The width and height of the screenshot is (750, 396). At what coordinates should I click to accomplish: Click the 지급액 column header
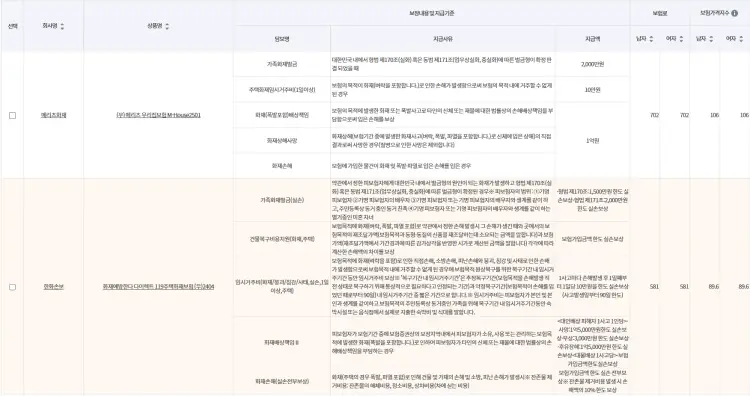click(x=593, y=39)
